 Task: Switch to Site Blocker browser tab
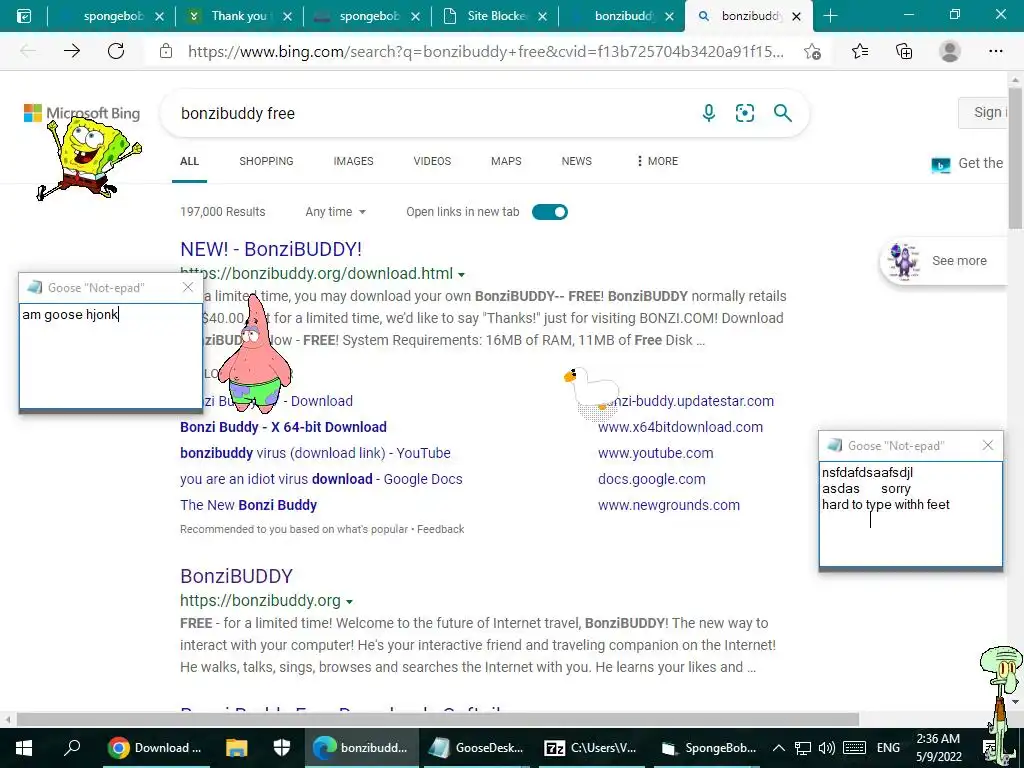pos(495,16)
